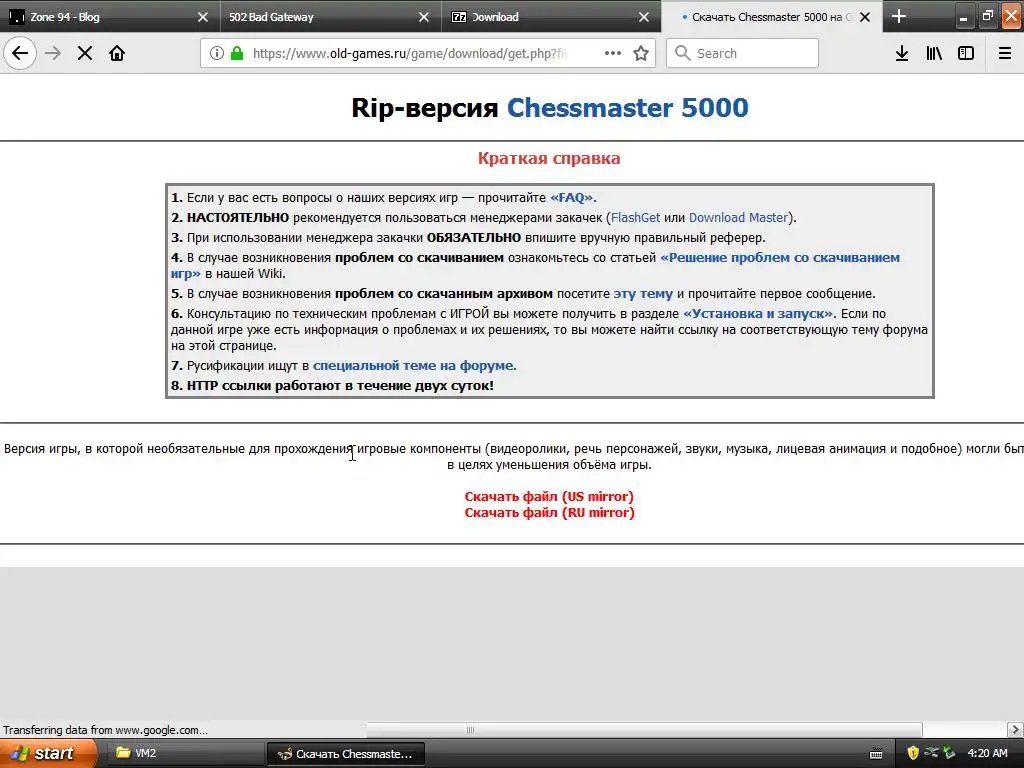1024x768 pixels.
Task: Click the security shield tray icon
Action: pyautogui.click(x=913, y=753)
